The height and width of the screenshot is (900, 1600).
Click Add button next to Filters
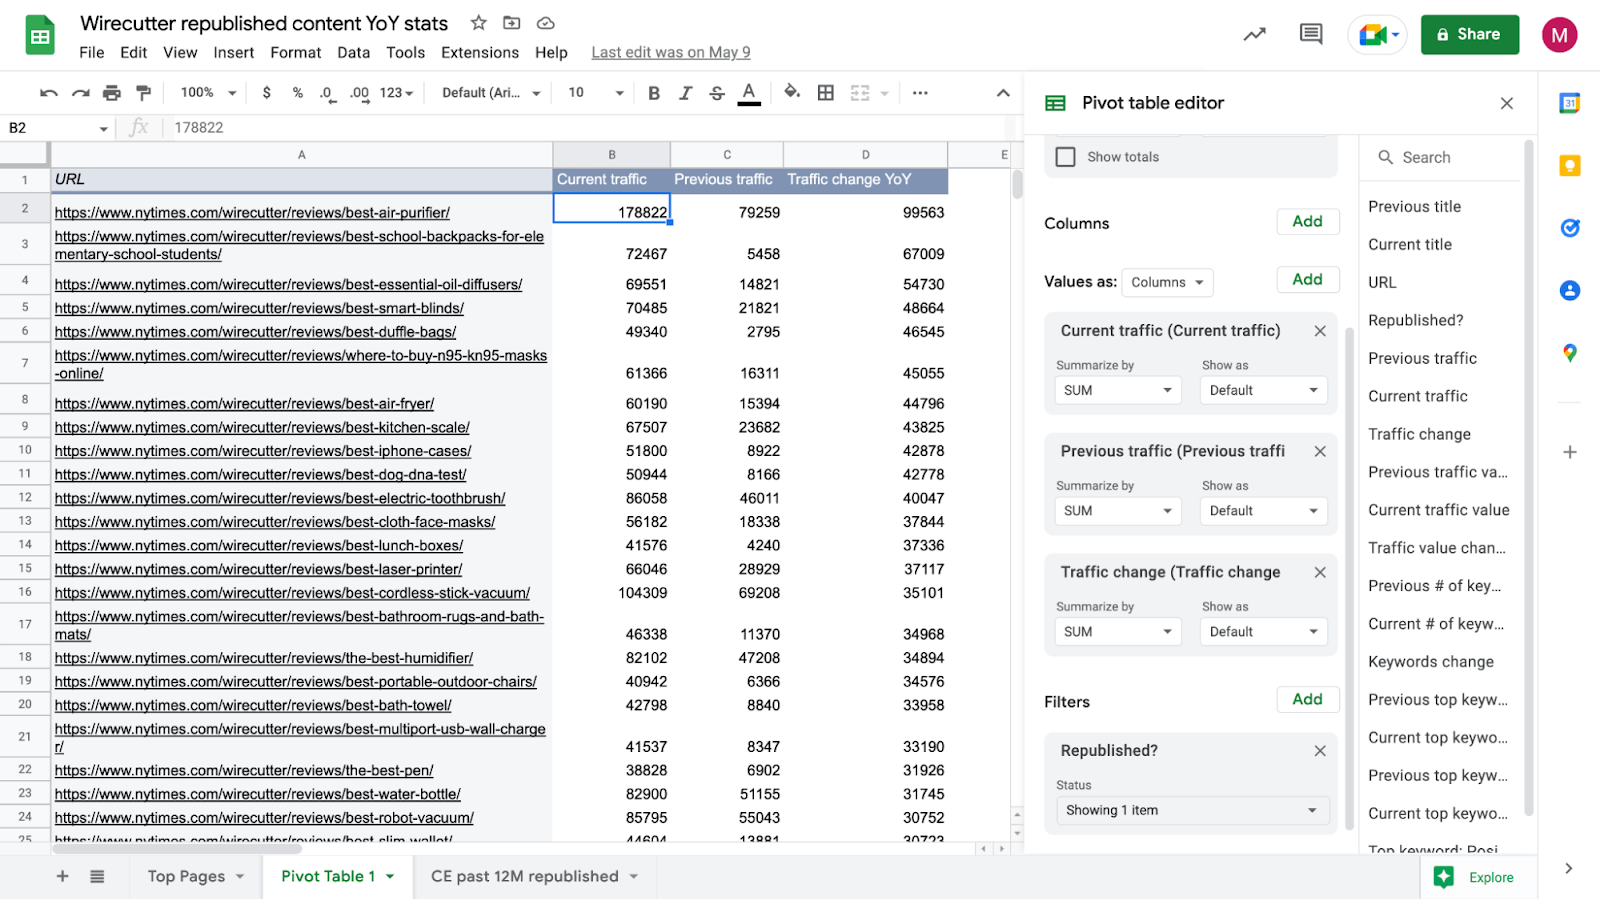1307,700
